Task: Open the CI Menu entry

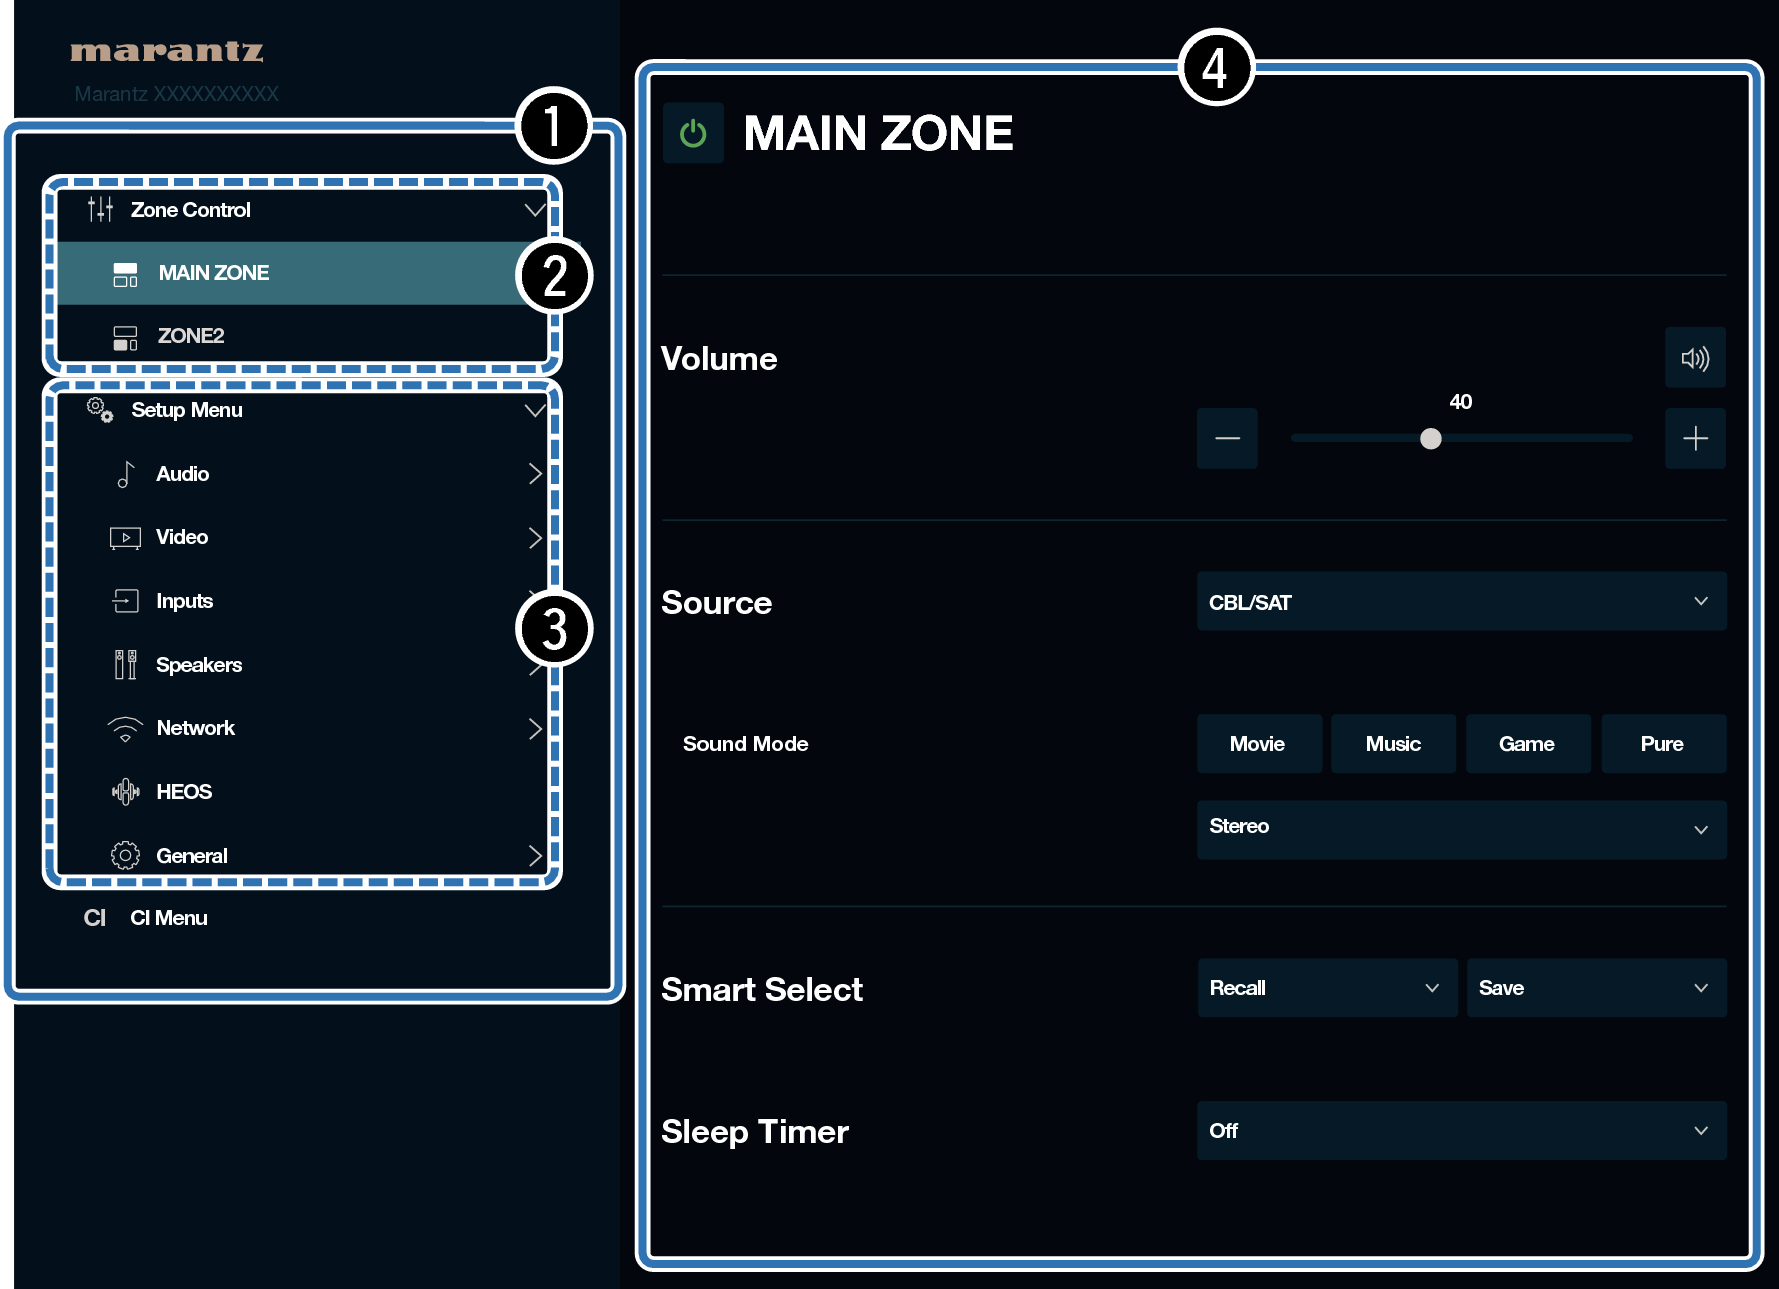Action: click(x=168, y=918)
